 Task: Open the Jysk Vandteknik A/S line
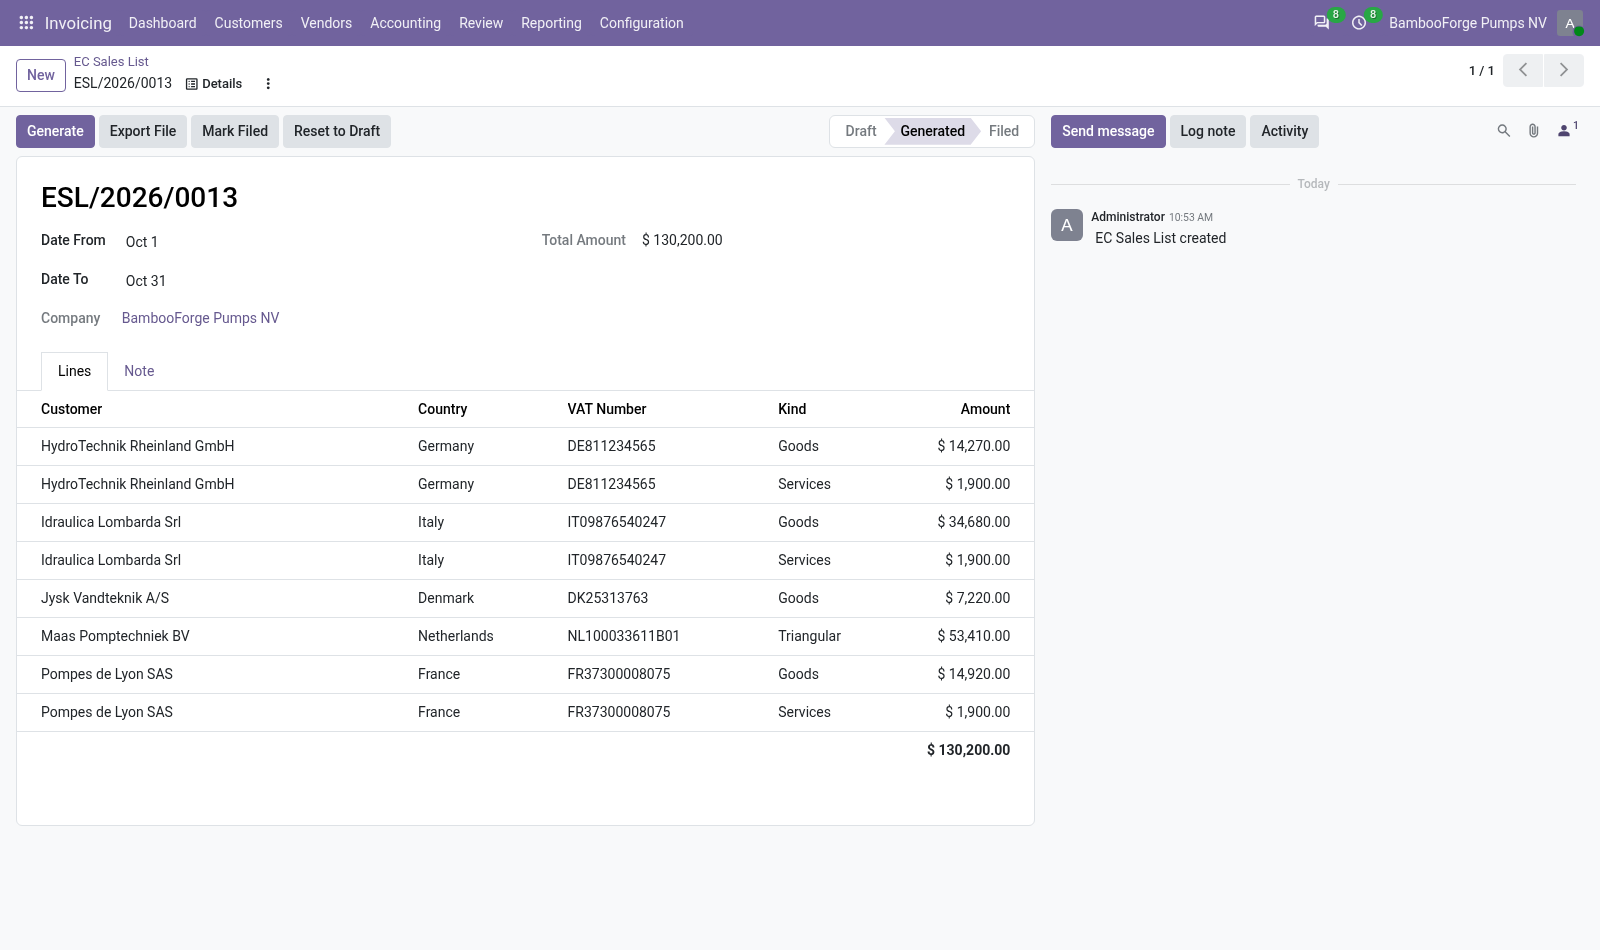pyautogui.click(x=525, y=598)
